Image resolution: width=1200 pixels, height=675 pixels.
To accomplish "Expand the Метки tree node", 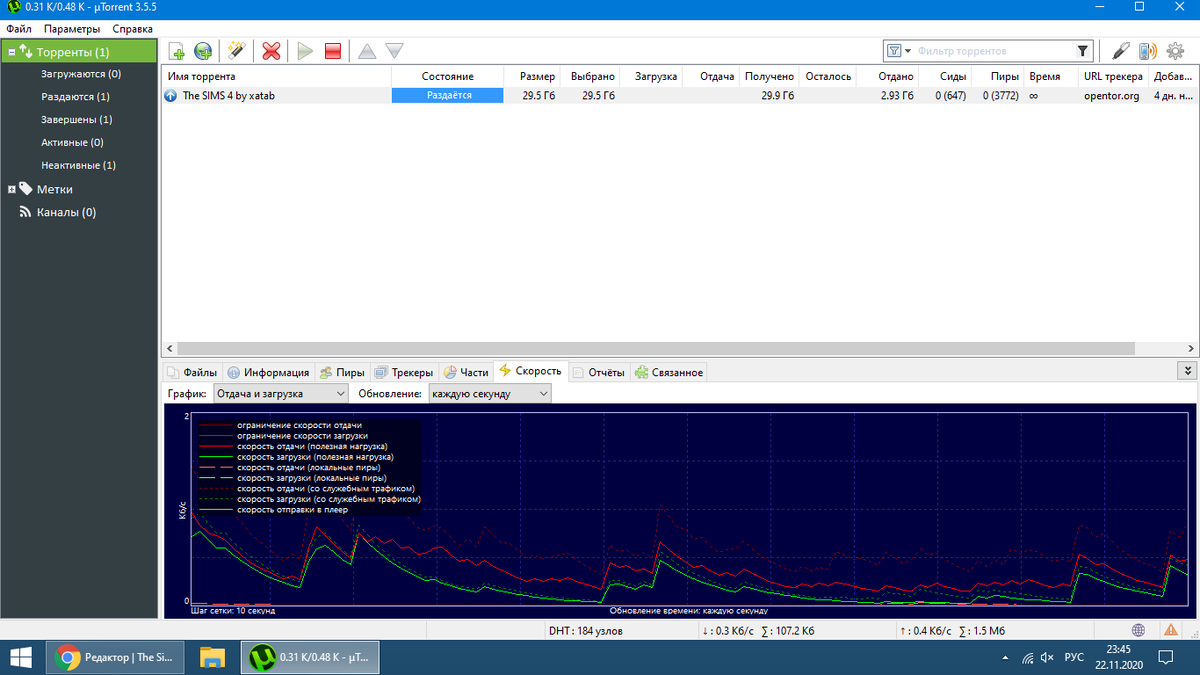I will pyautogui.click(x=11, y=189).
